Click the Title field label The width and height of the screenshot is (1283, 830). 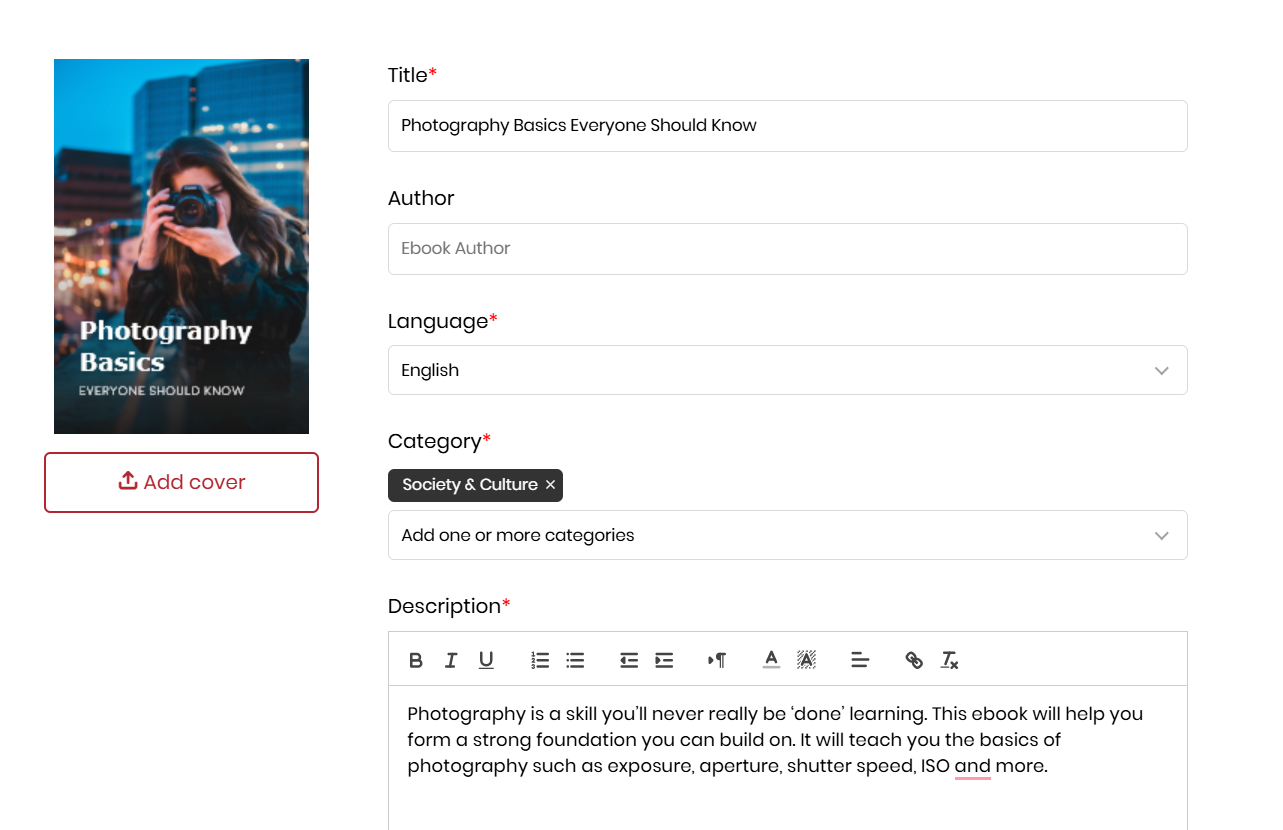[x=412, y=75]
